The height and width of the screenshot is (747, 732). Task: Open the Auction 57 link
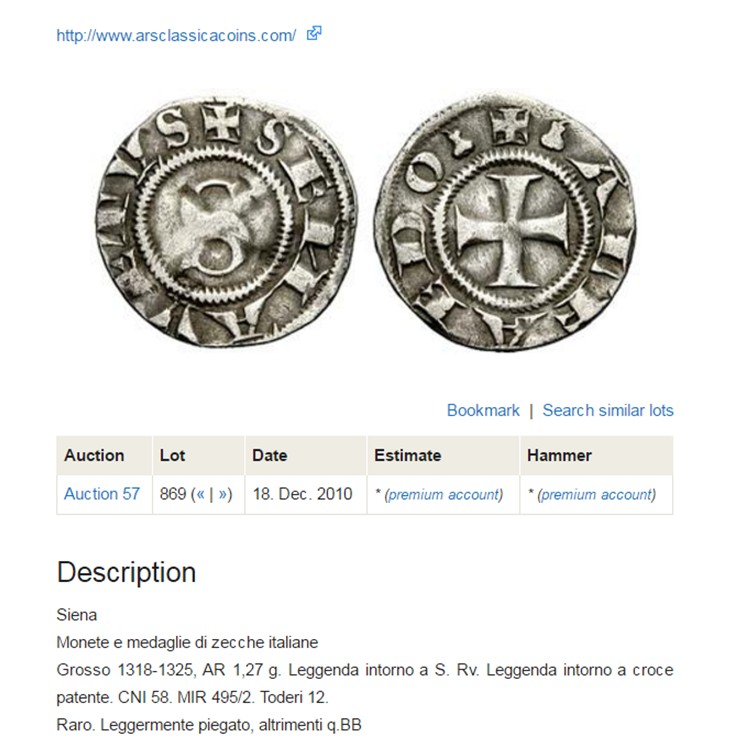tap(102, 494)
